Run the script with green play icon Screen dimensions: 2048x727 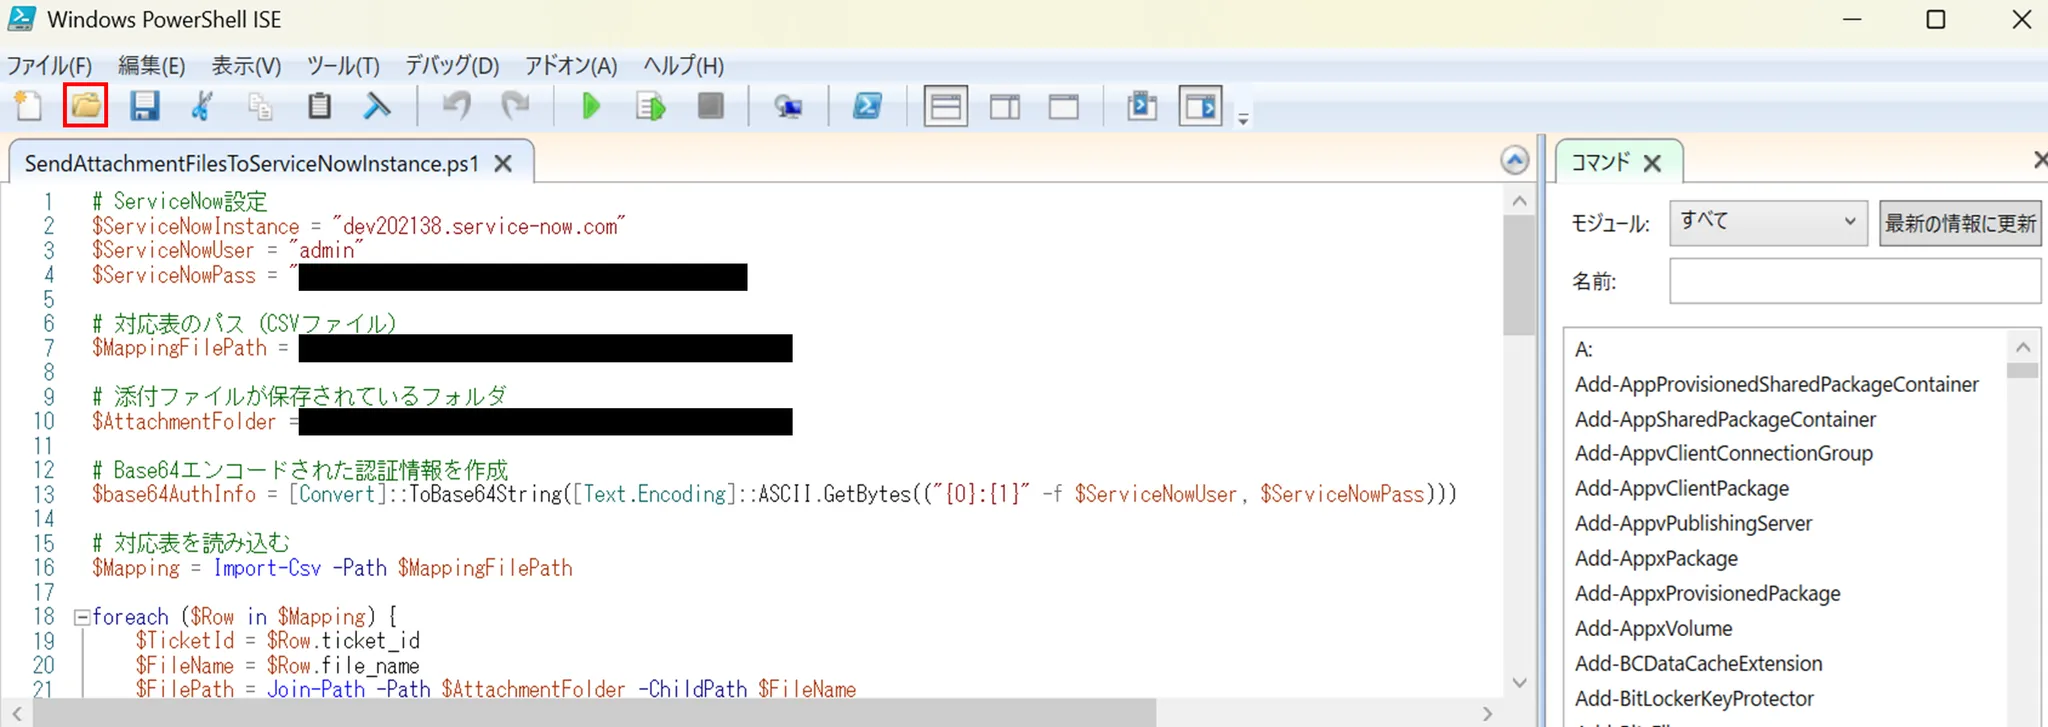point(591,105)
